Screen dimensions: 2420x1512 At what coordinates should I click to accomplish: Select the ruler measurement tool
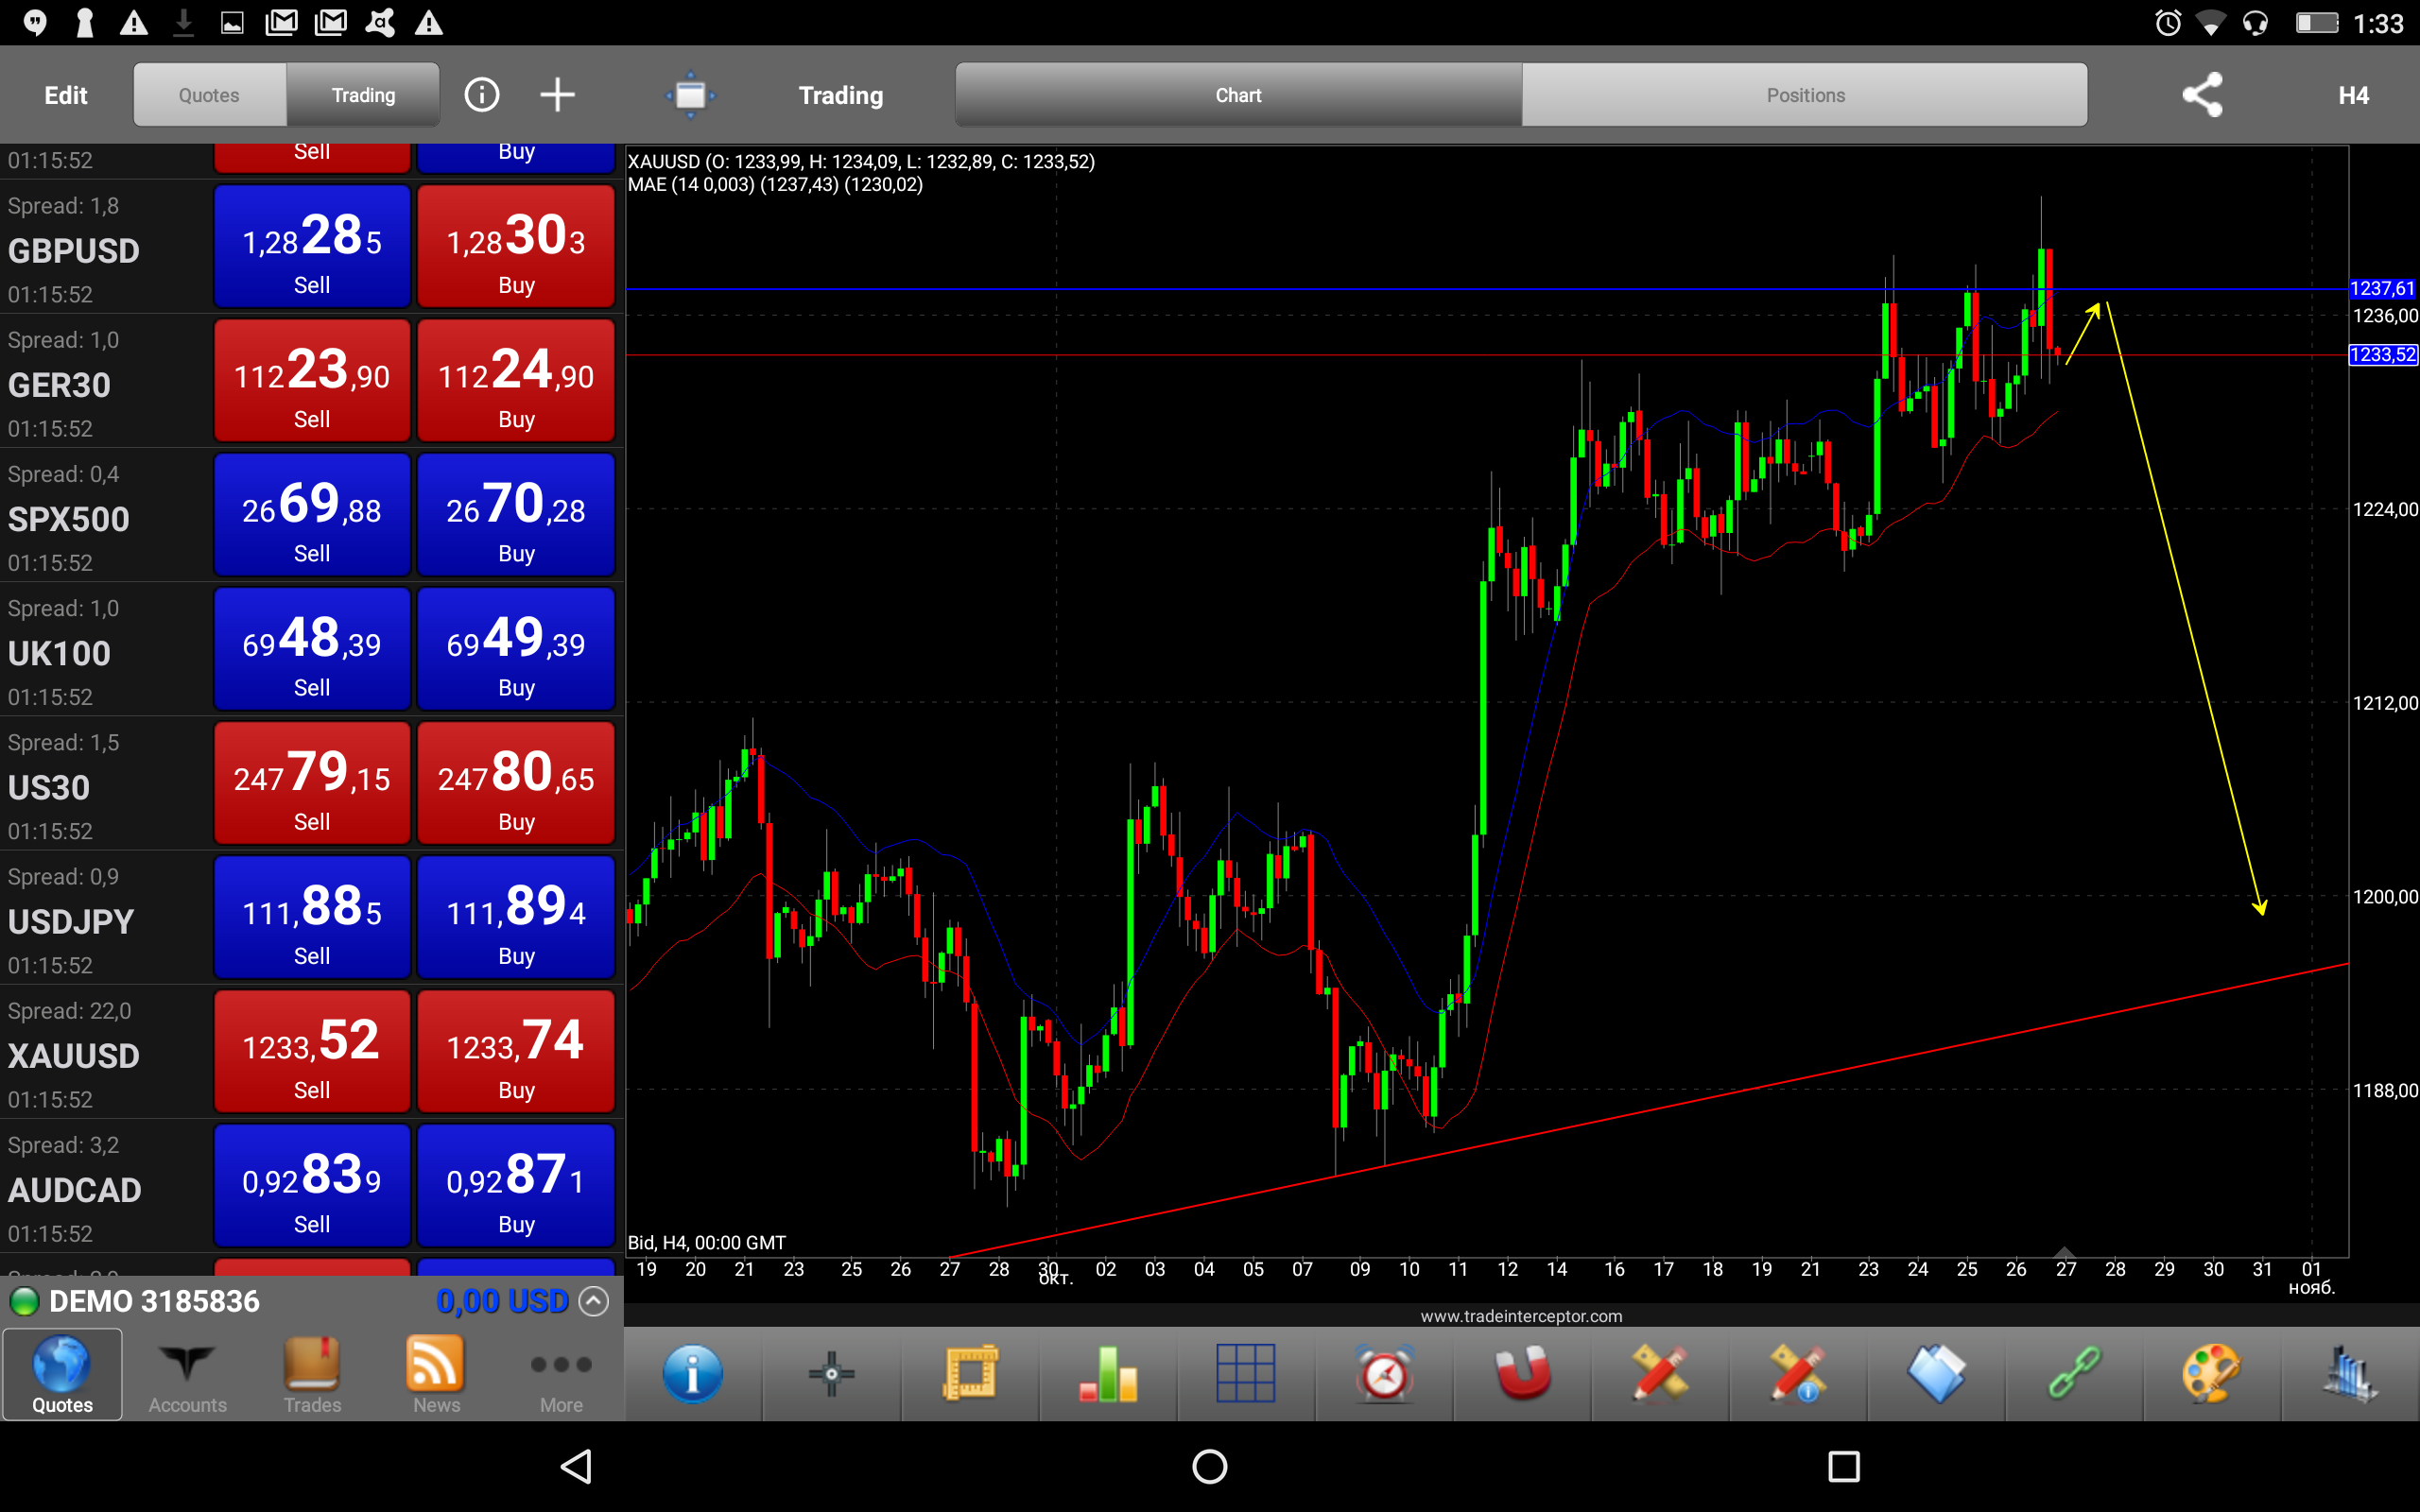[x=970, y=1373]
